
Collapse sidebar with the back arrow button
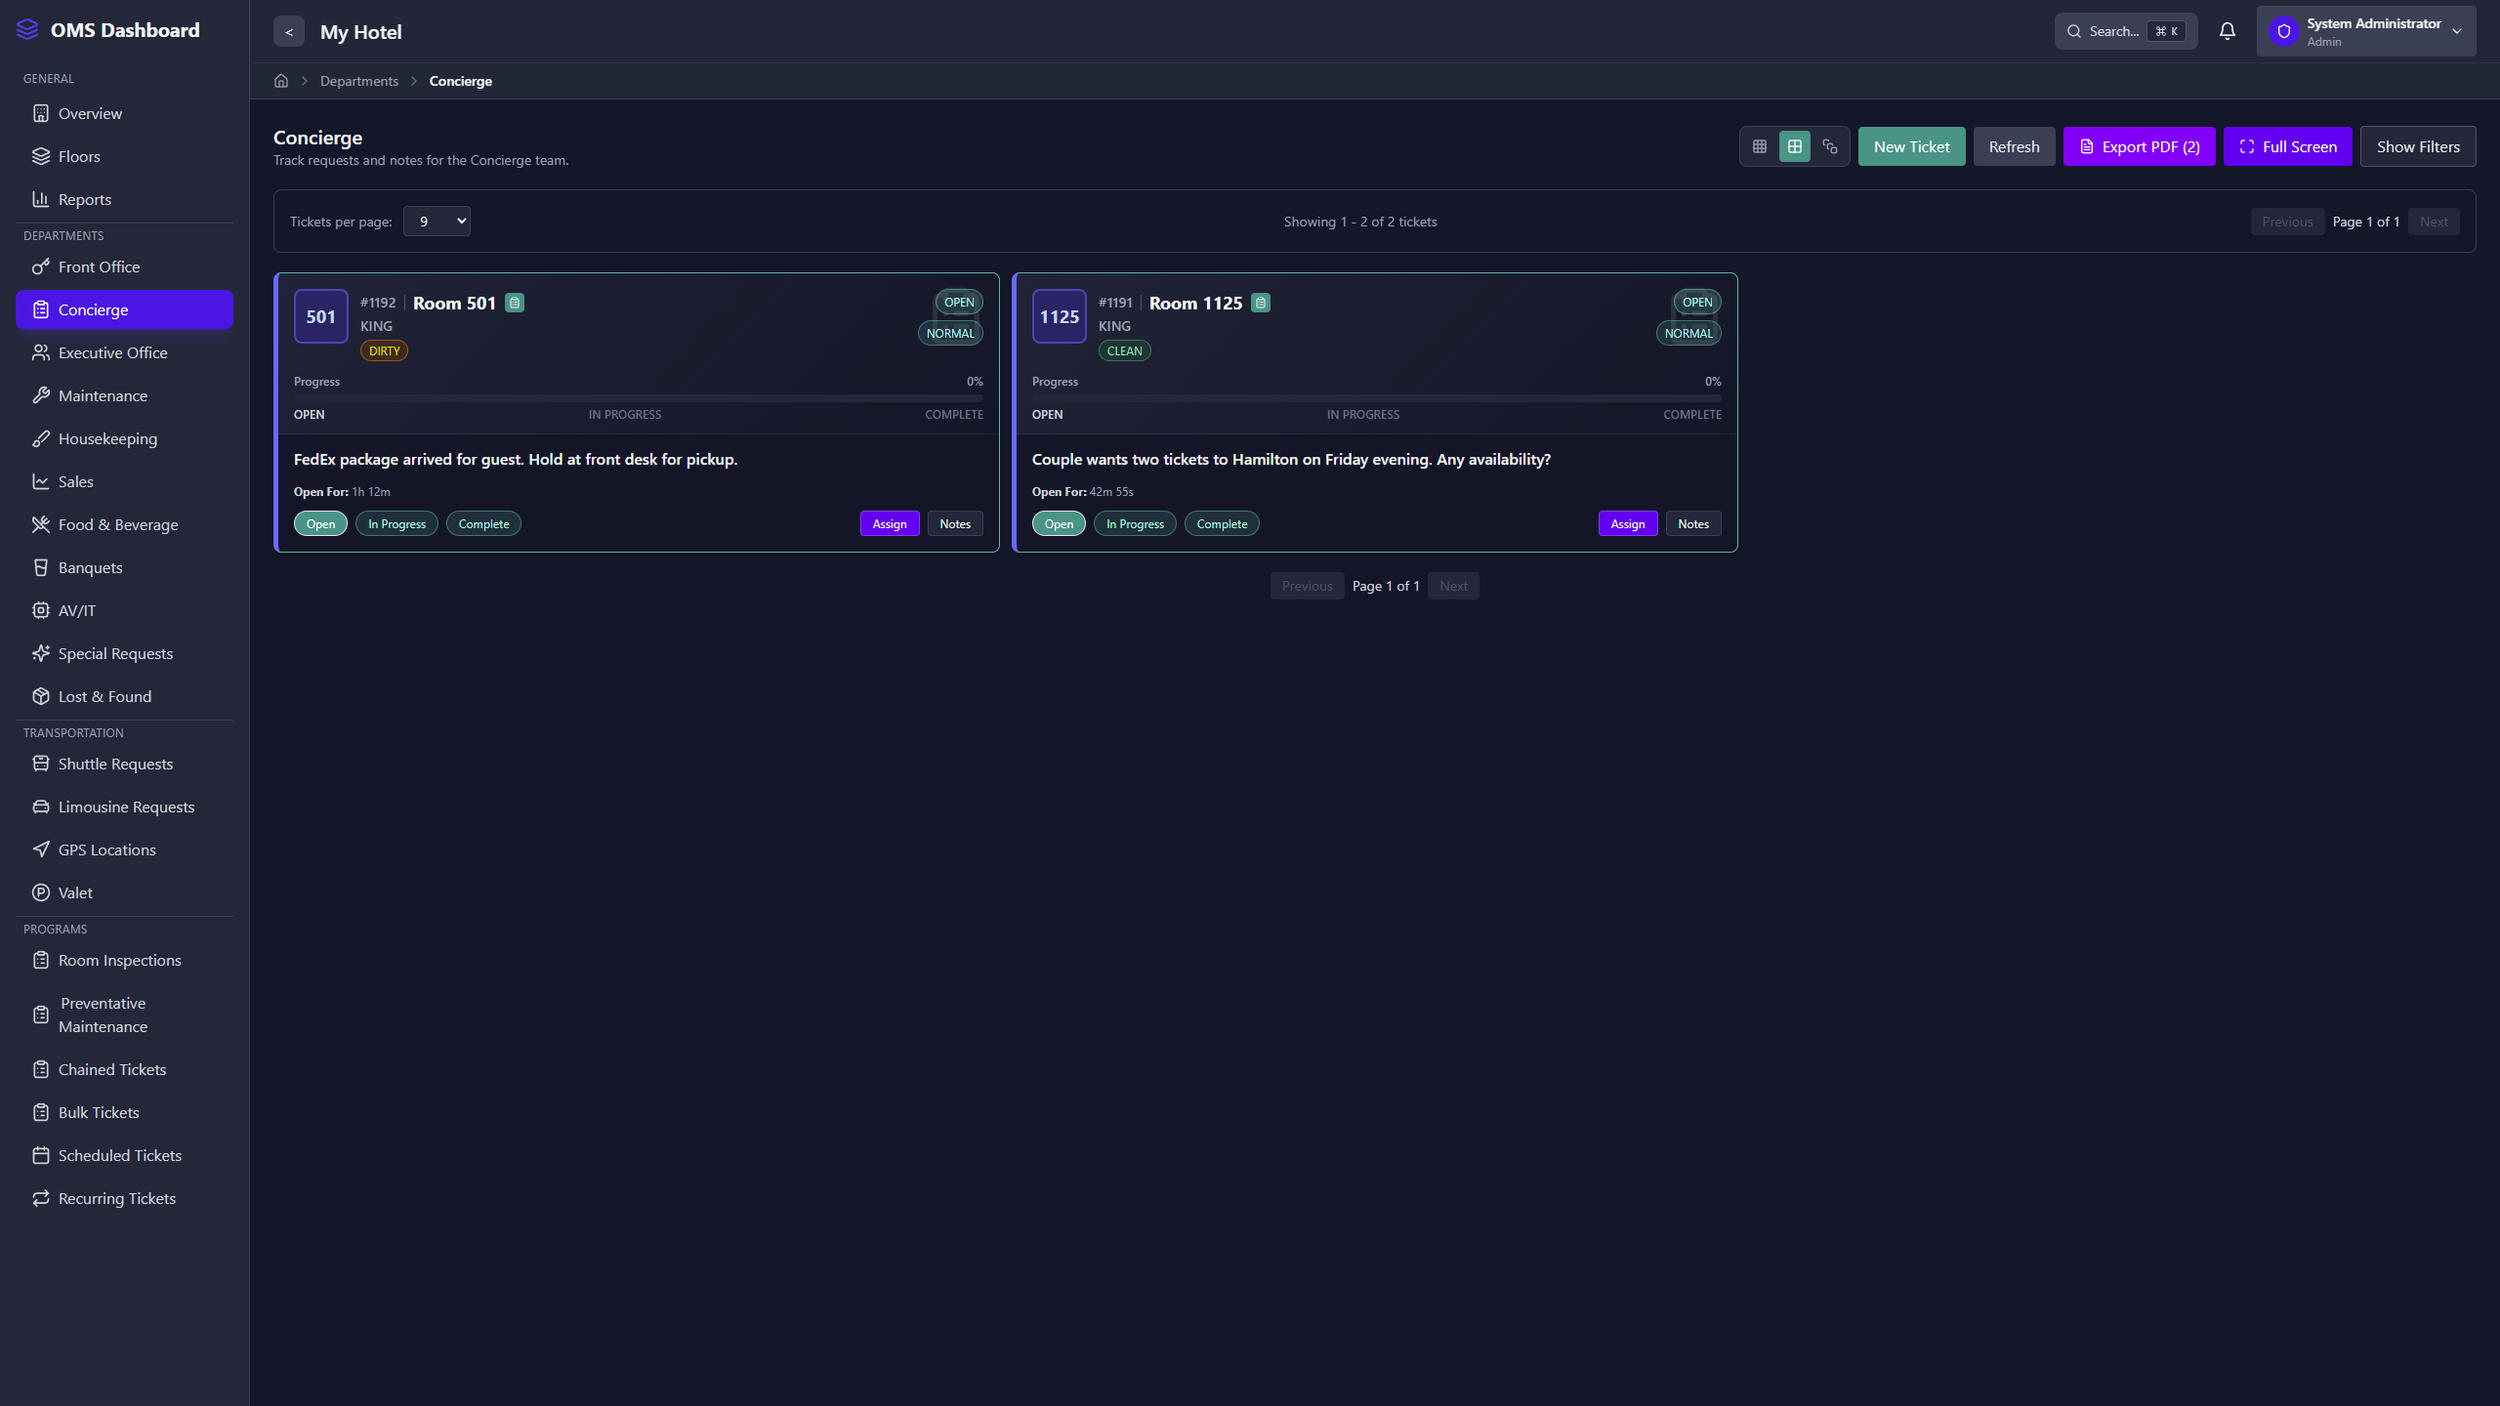coord(289,32)
